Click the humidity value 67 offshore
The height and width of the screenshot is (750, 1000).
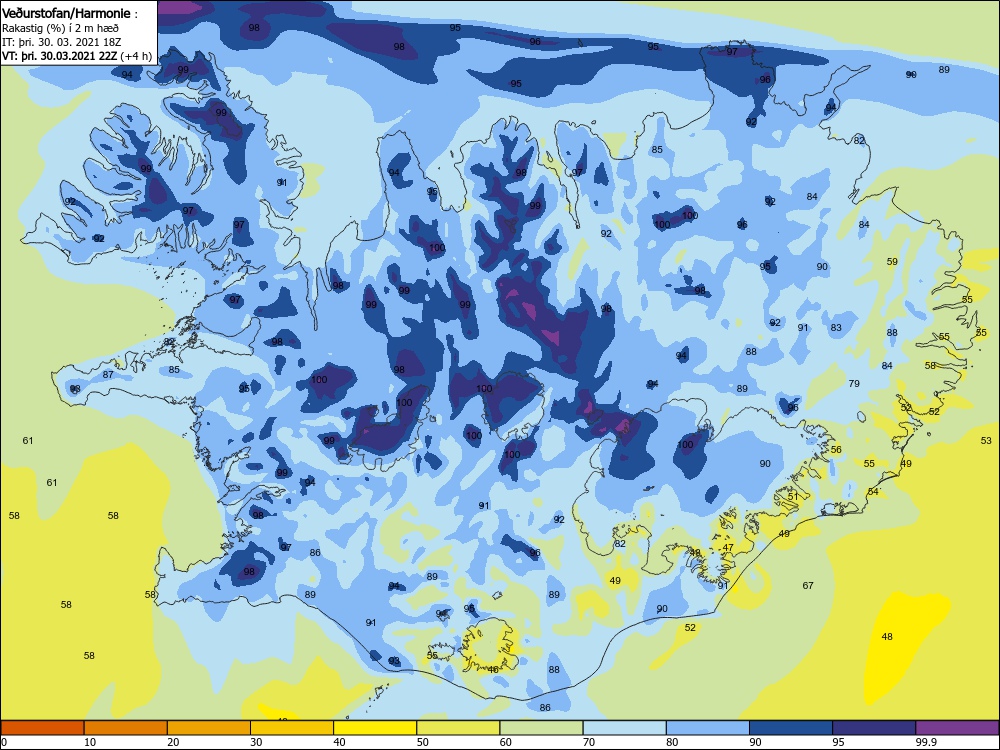[x=808, y=585]
